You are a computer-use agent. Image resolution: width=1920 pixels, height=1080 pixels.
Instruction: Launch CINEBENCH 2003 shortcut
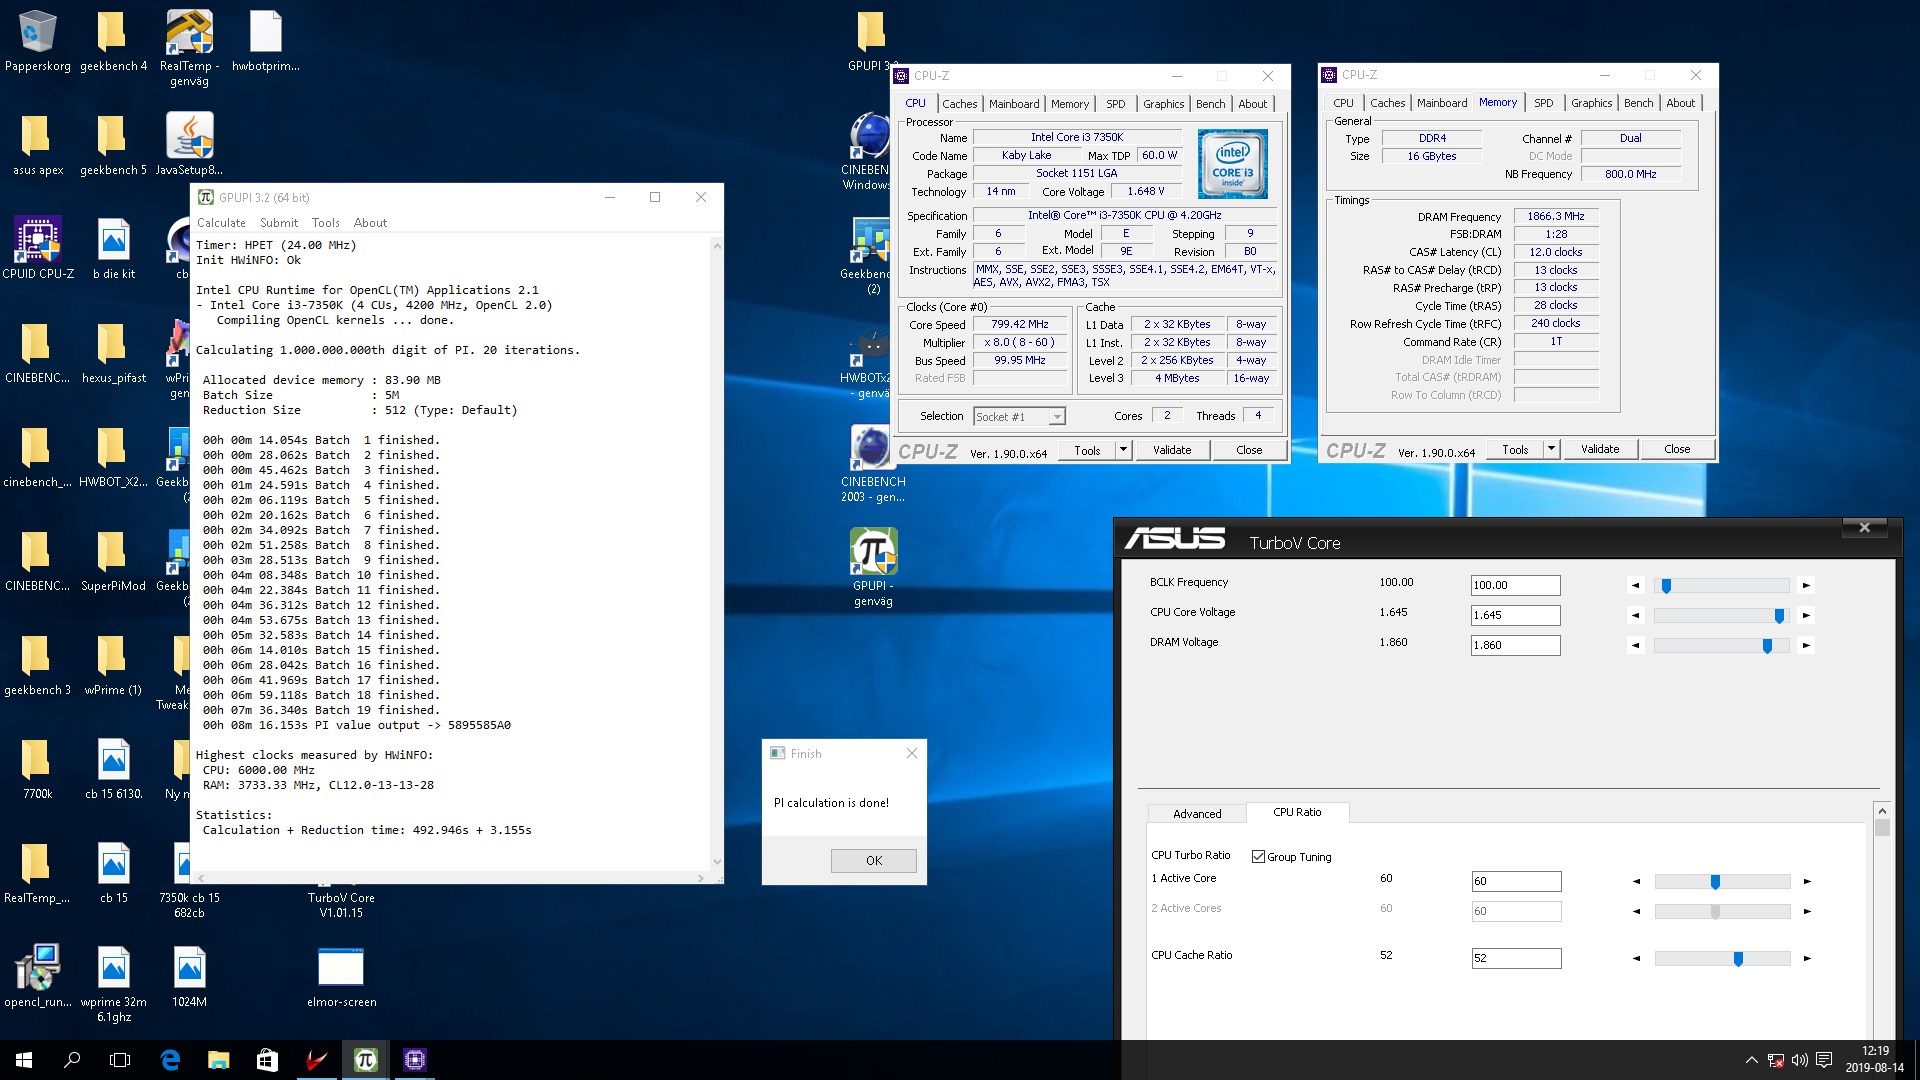873,464
